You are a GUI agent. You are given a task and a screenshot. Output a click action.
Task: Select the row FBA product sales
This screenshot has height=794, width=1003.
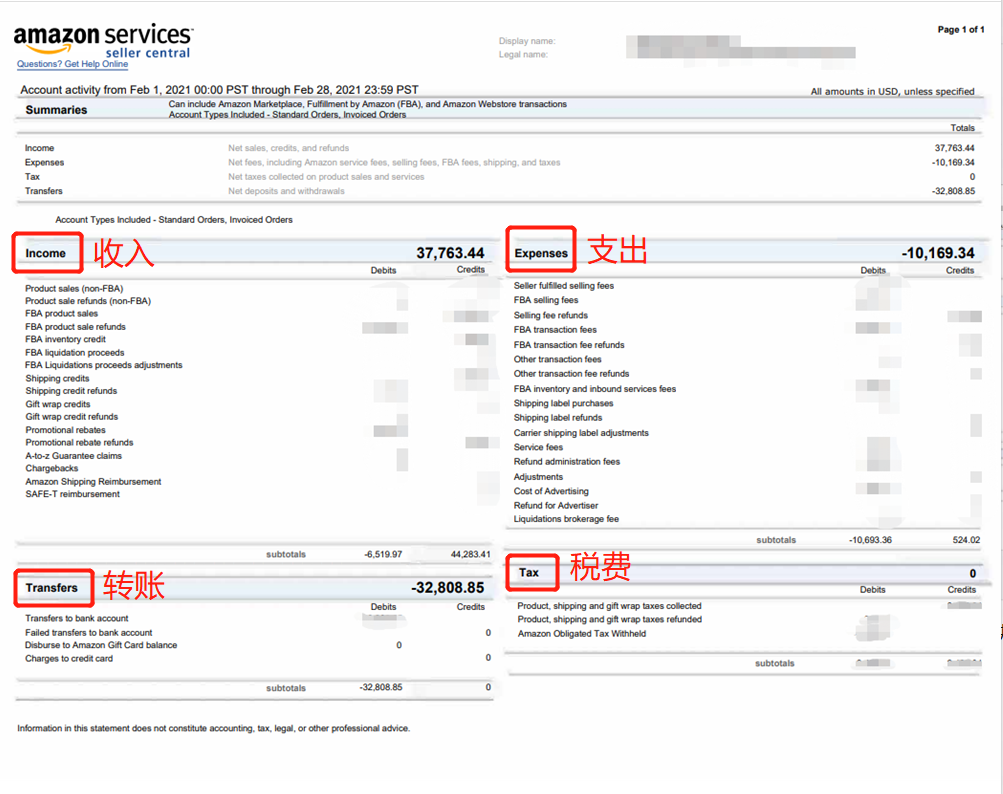[x=61, y=314]
